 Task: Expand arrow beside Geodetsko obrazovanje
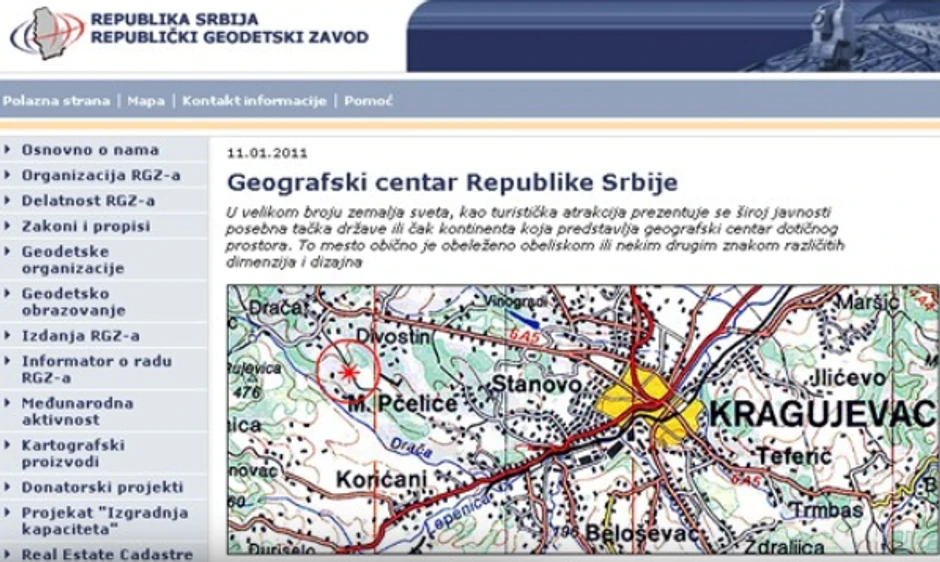[7, 293]
